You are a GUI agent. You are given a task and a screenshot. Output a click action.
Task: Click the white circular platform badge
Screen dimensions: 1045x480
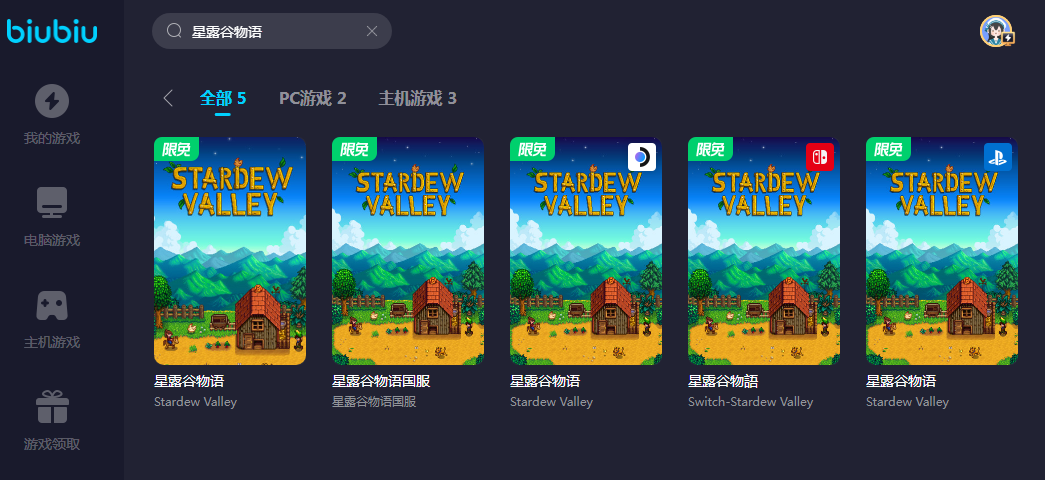[642, 157]
